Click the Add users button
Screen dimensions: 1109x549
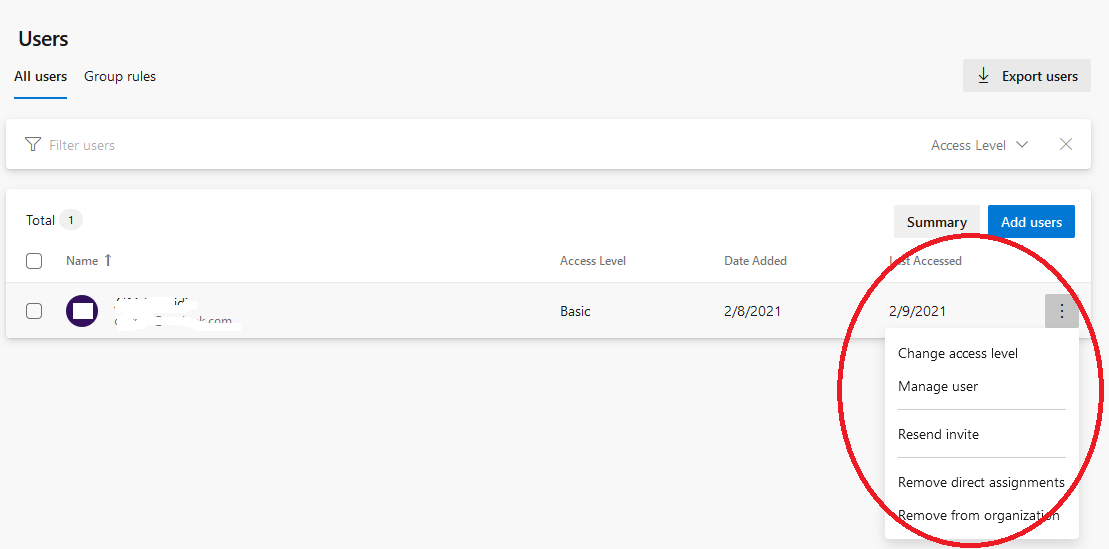(1031, 221)
